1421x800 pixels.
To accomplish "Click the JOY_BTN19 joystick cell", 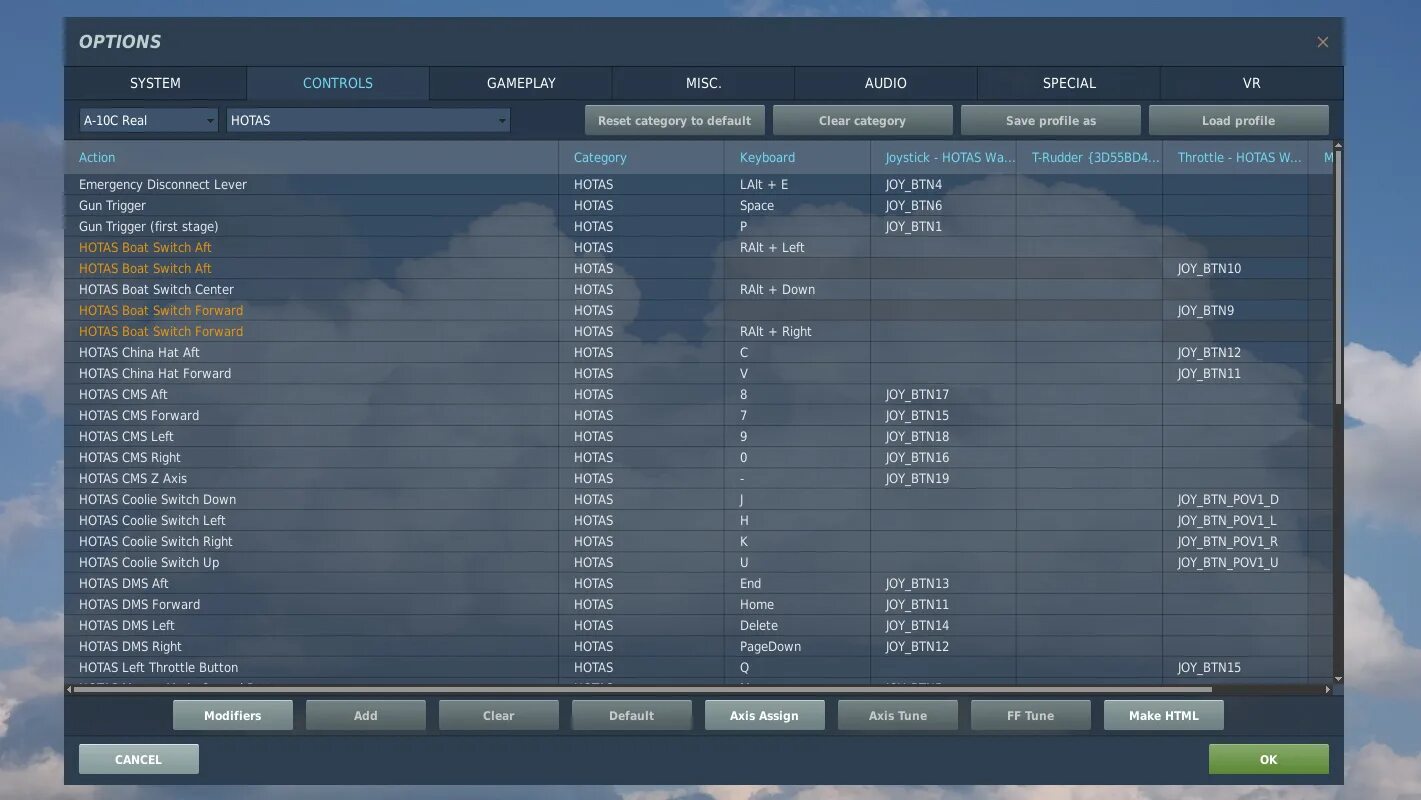I will [944, 478].
